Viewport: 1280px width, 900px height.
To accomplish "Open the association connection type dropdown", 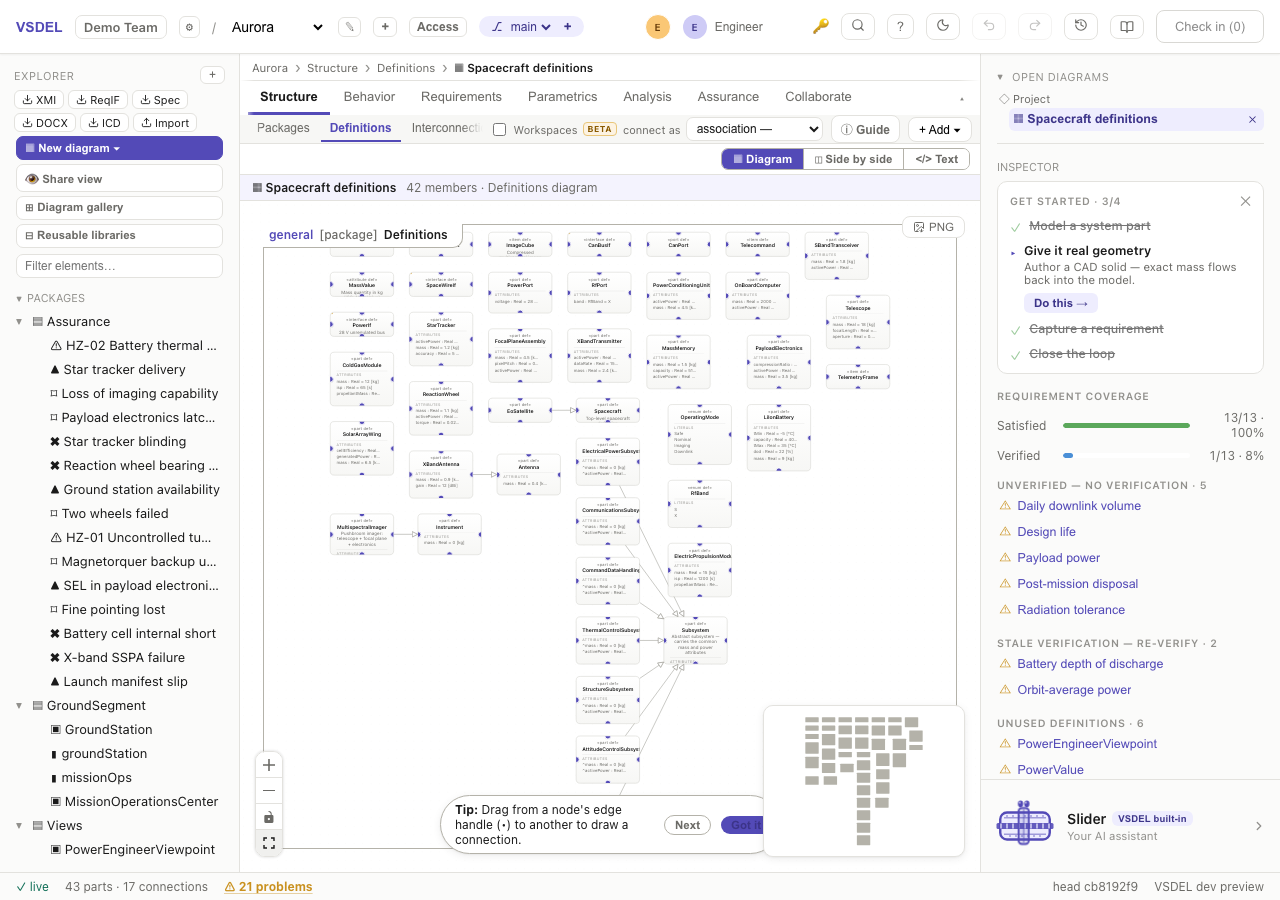I will click(754, 129).
